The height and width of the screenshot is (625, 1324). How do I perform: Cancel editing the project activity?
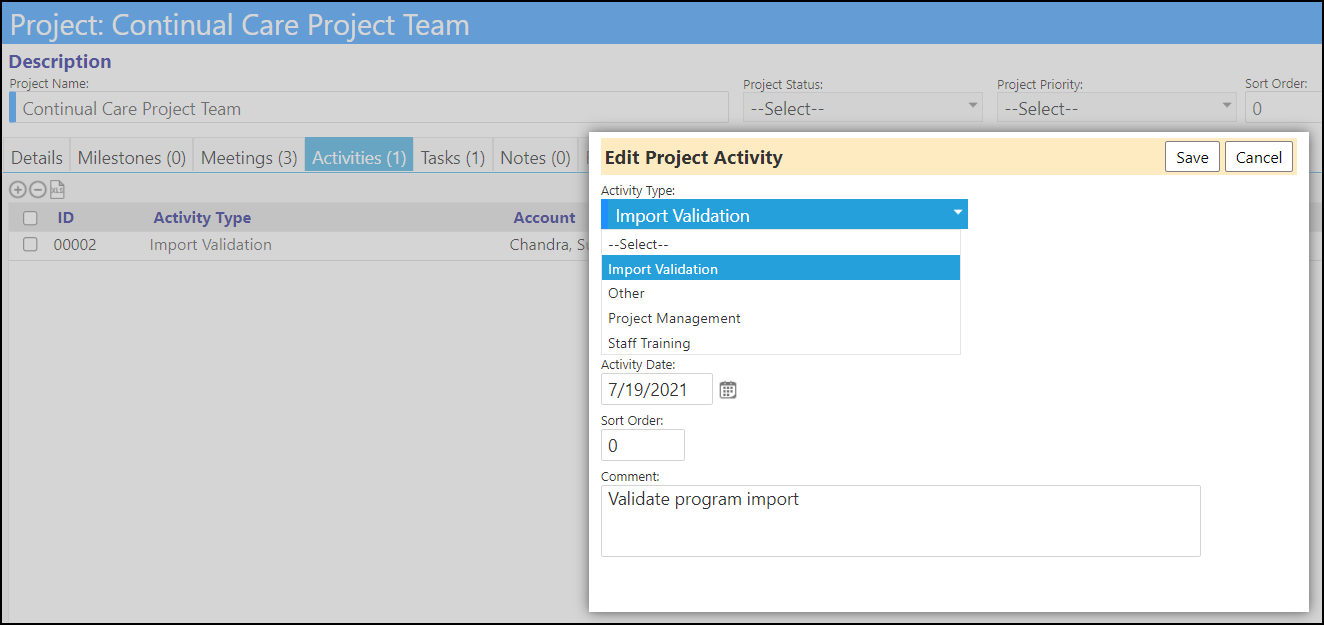click(x=1259, y=157)
